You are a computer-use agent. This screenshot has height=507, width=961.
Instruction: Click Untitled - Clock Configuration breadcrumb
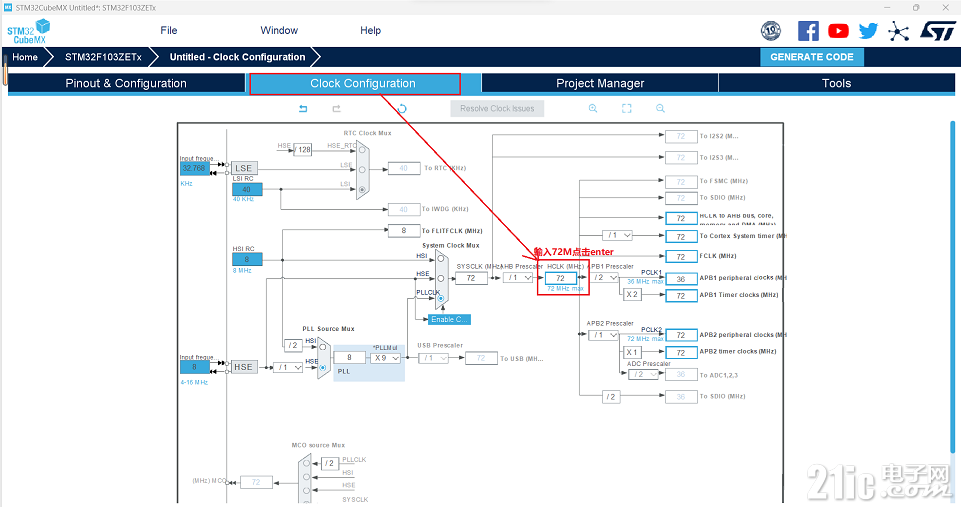tap(237, 57)
